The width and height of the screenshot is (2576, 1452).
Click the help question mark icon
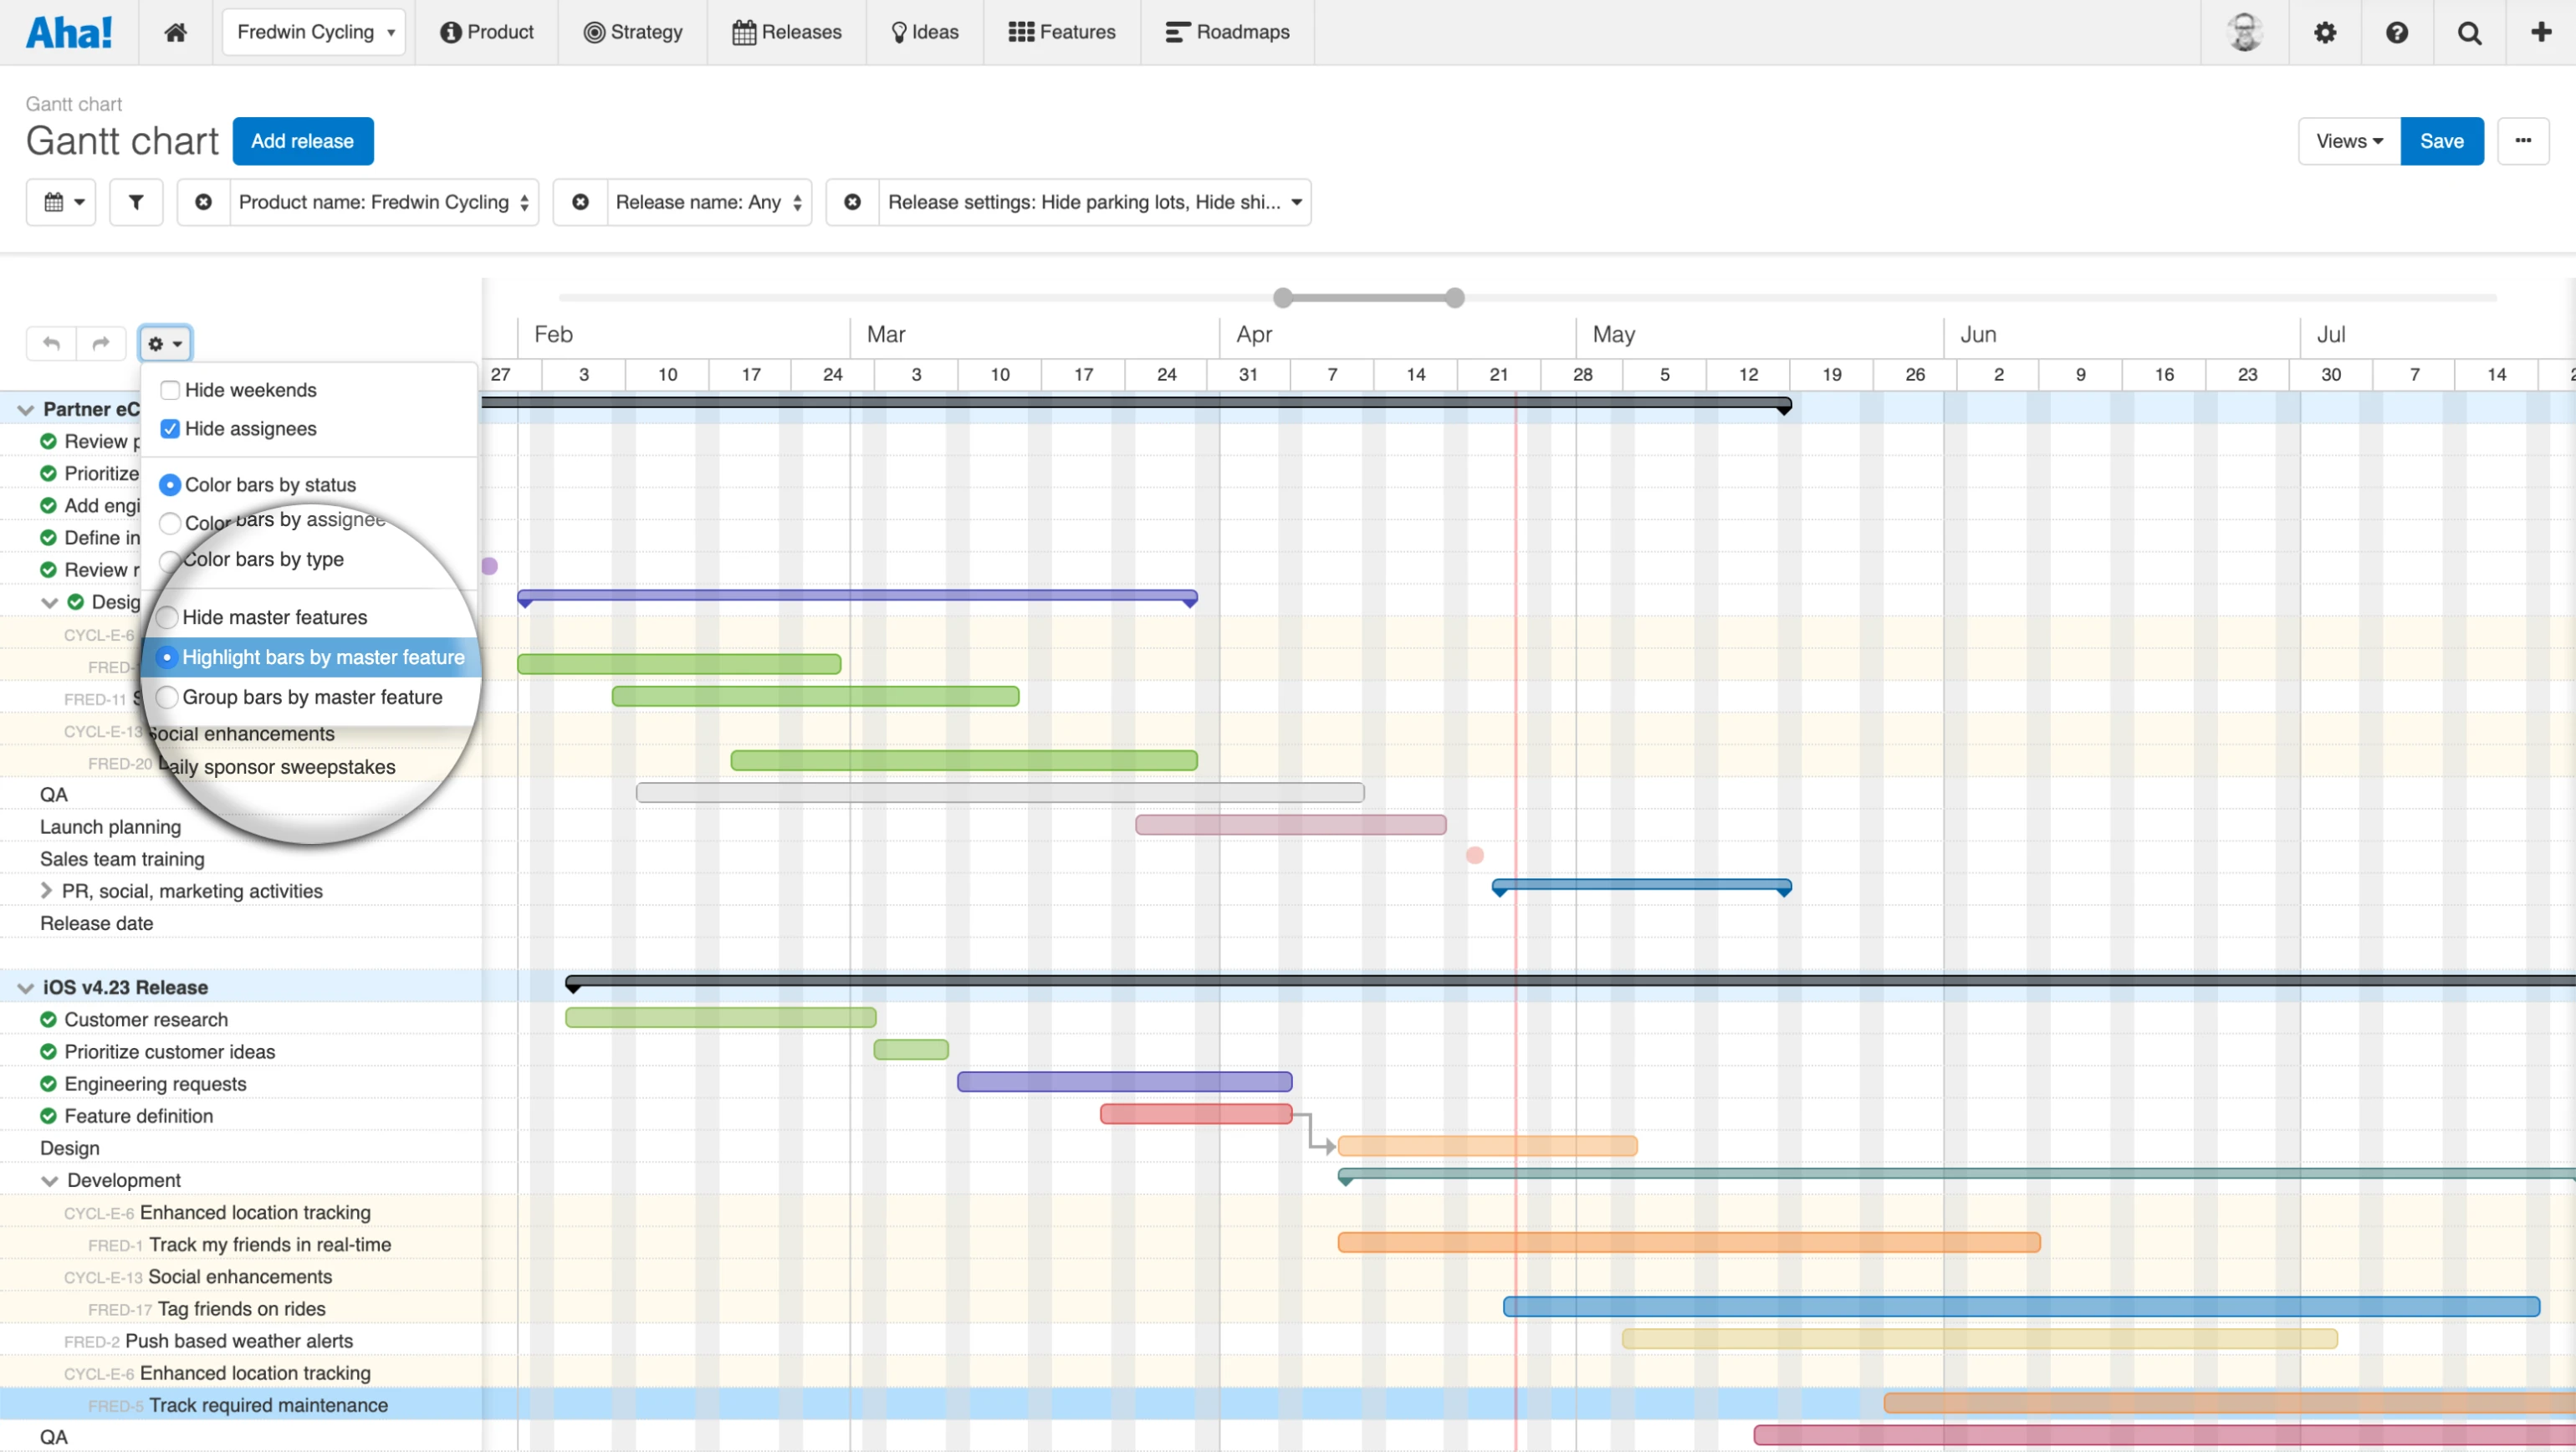coord(2397,32)
